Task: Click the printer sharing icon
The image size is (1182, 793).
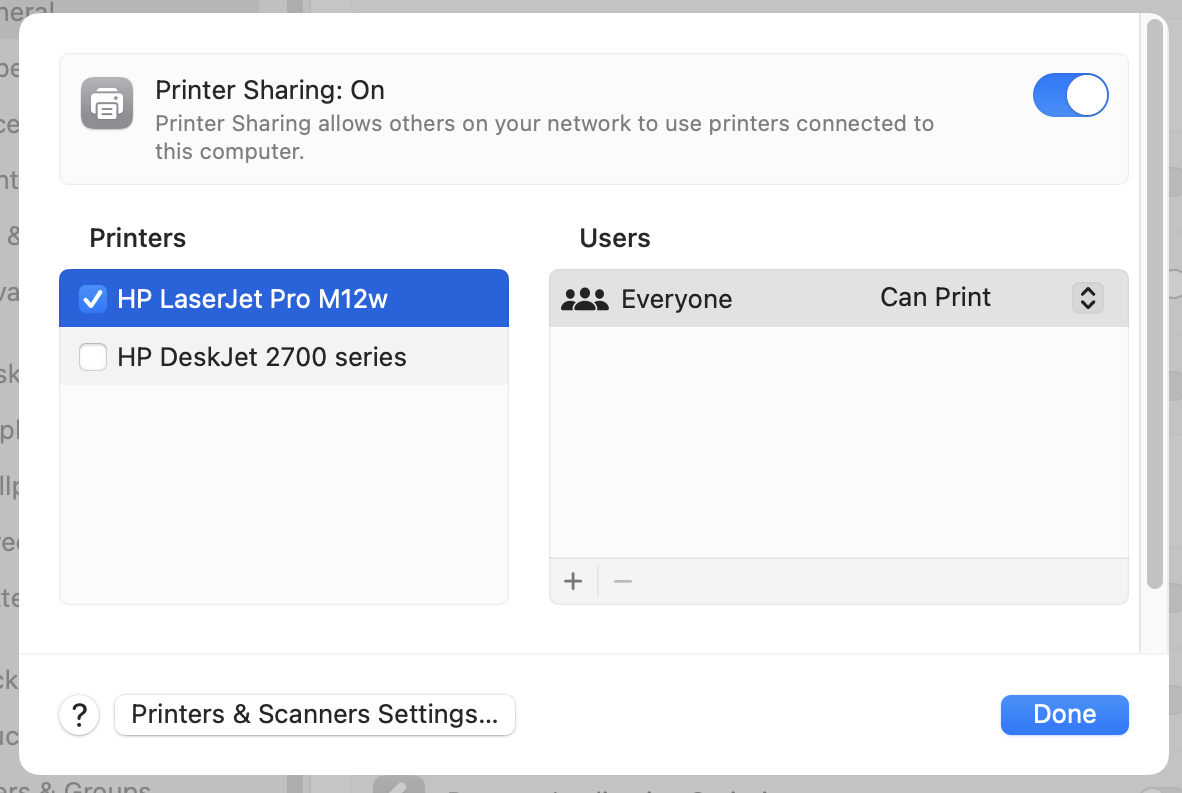Action: (106, 103)
